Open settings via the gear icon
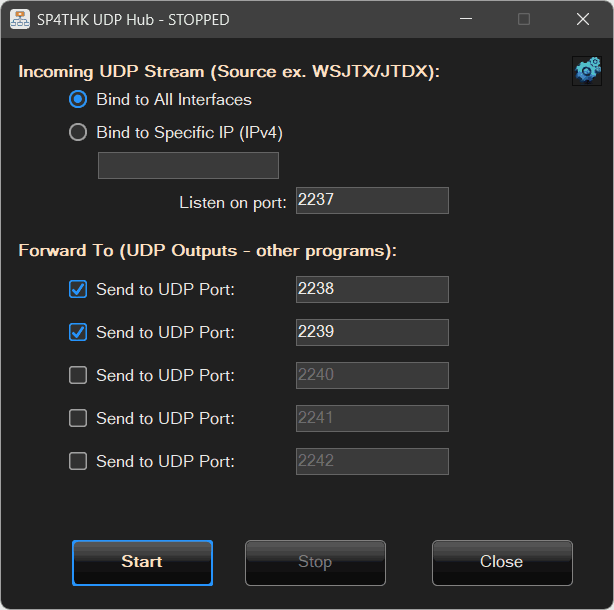Viewport: 614px width, 610px height. pyautogui.click(x=587, y=70)
